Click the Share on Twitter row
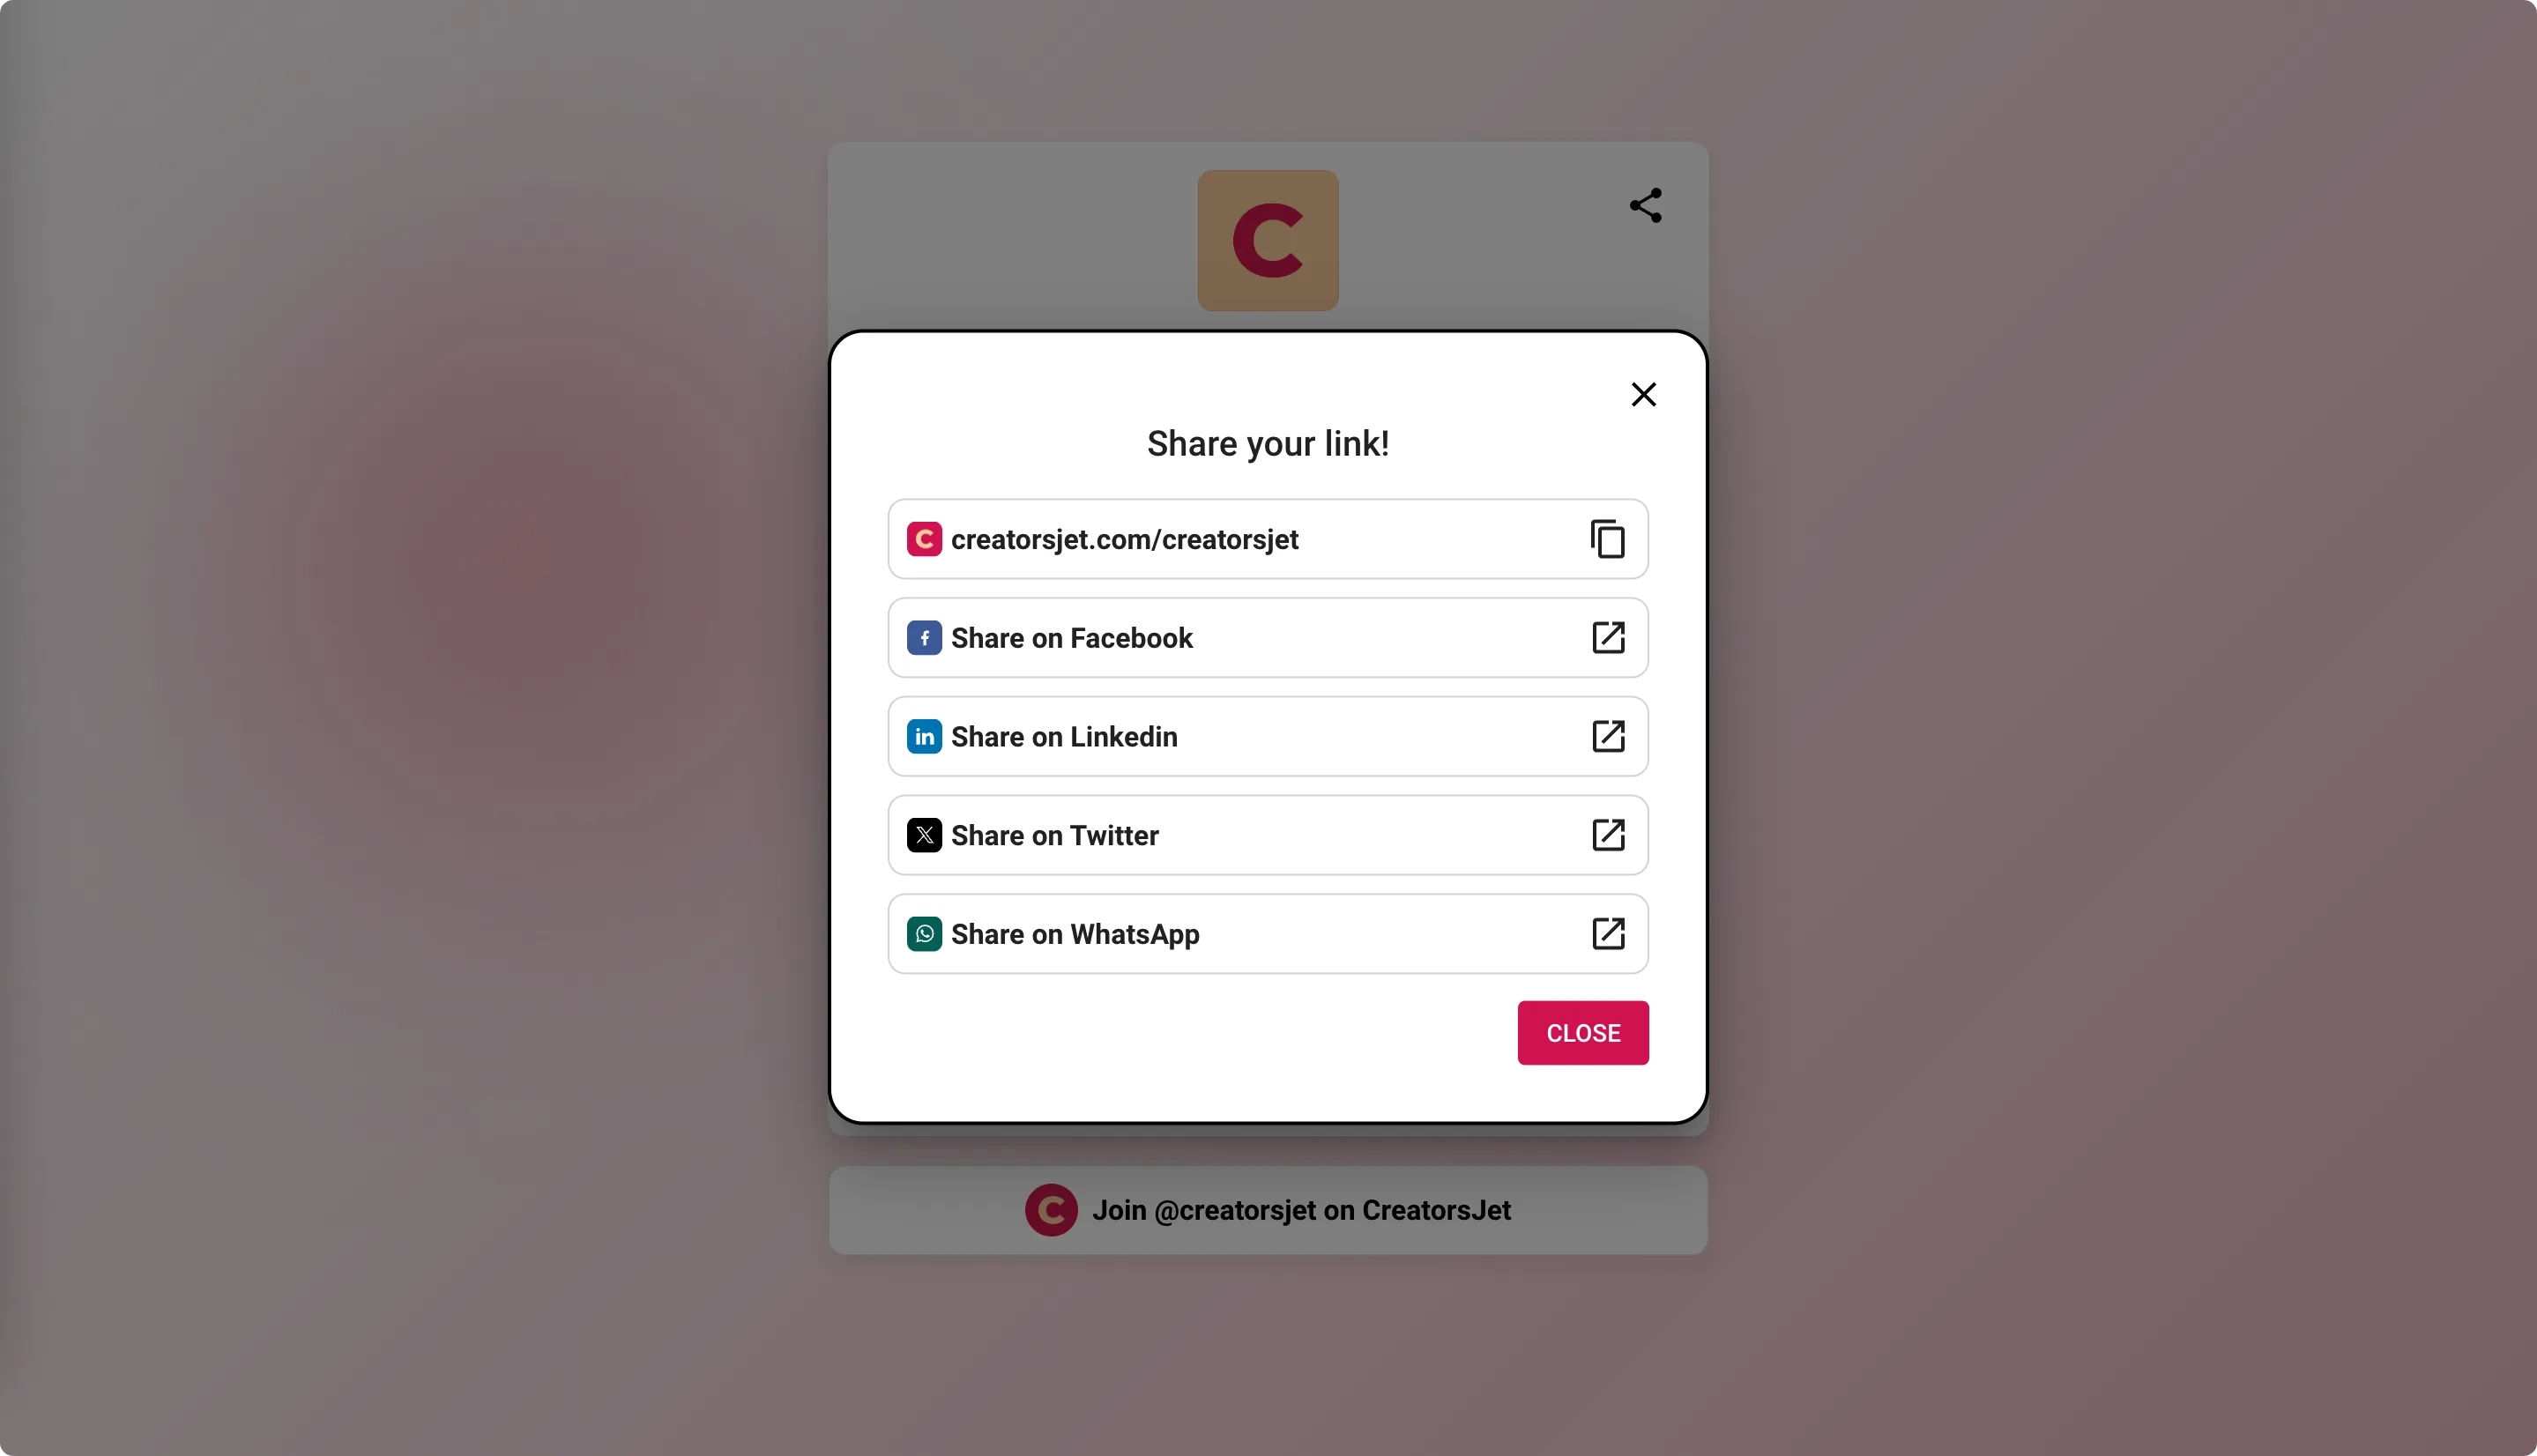This screenshot has width=2537, height=1456. [1268, 835]
